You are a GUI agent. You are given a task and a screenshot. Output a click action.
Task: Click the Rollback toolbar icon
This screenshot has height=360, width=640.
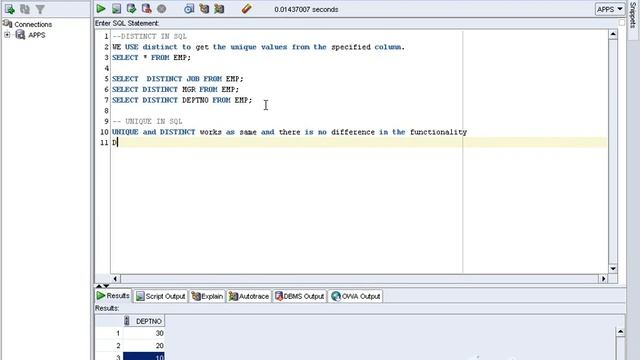coord(147,9)
